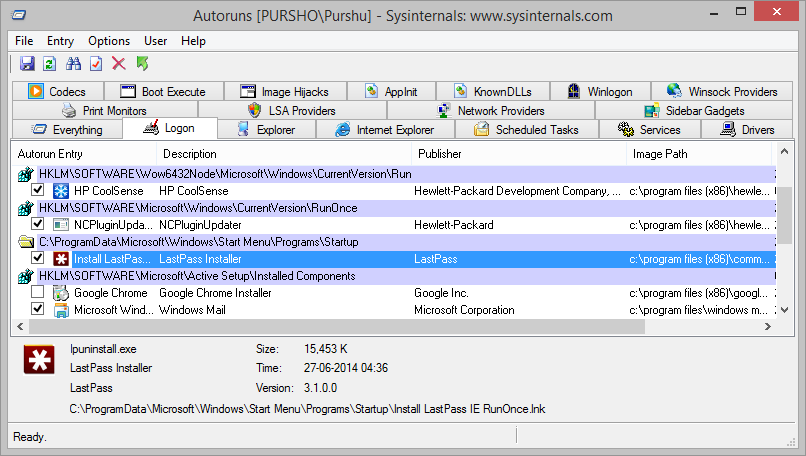Click the HP CoolSense snowflake icon

[61, 191]
